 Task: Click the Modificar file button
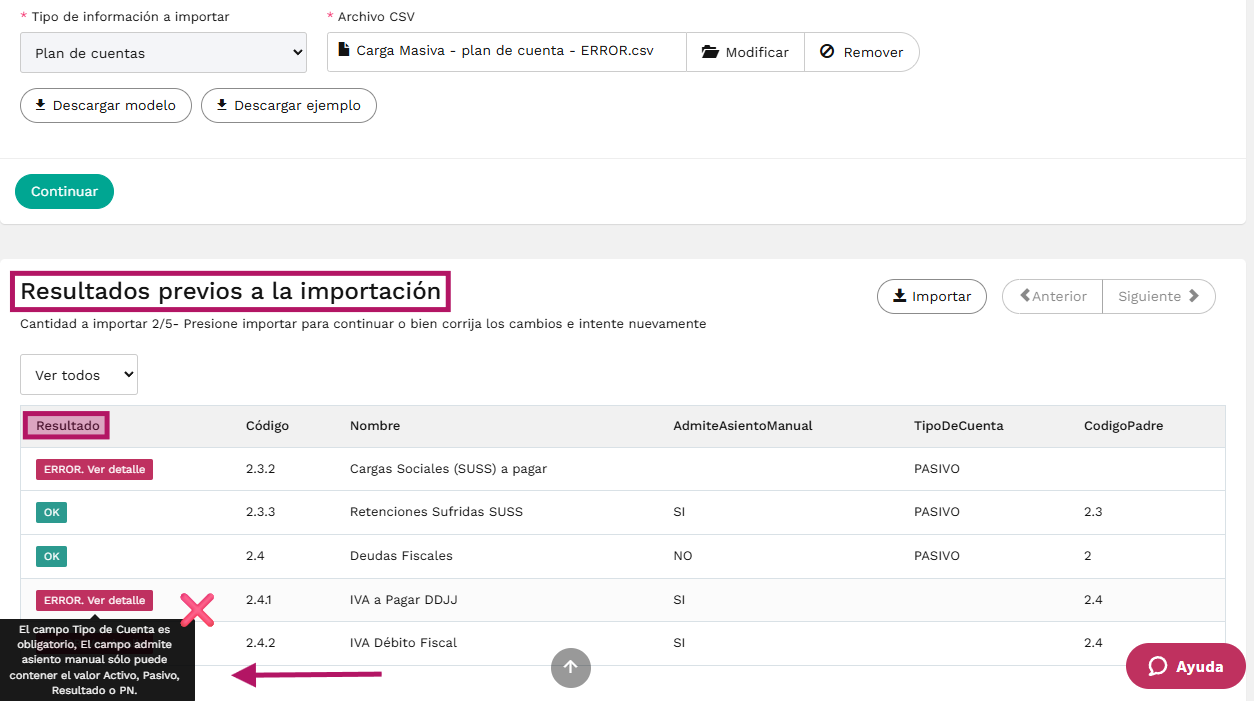point(745,52)
